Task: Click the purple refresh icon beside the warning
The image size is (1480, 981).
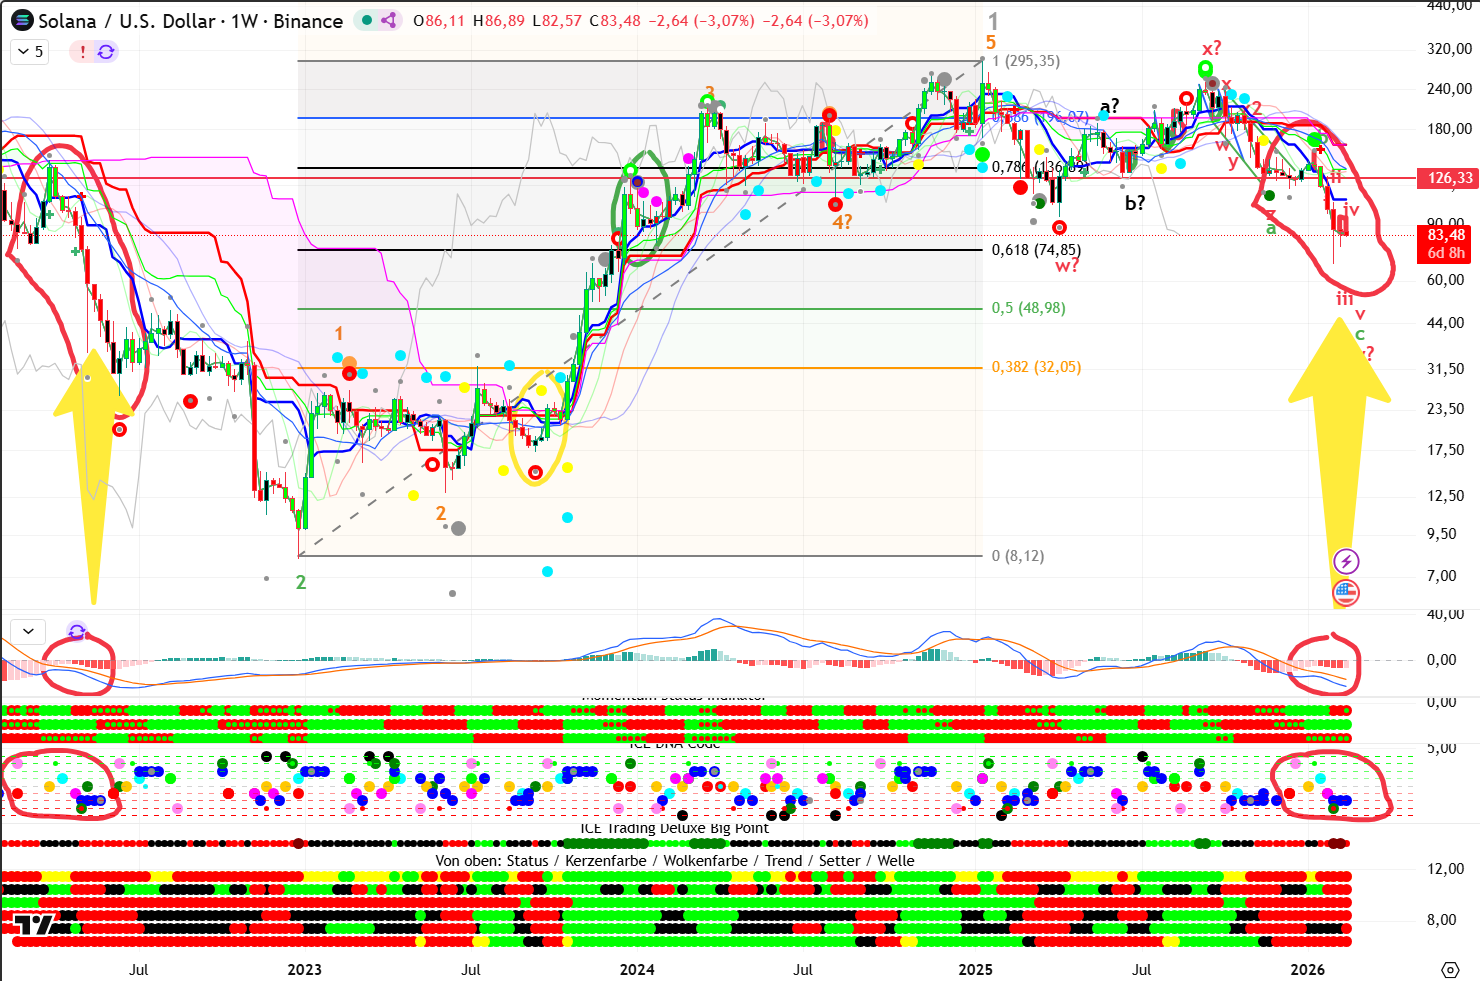Action: pyautogui.click(x=106, y=52)
